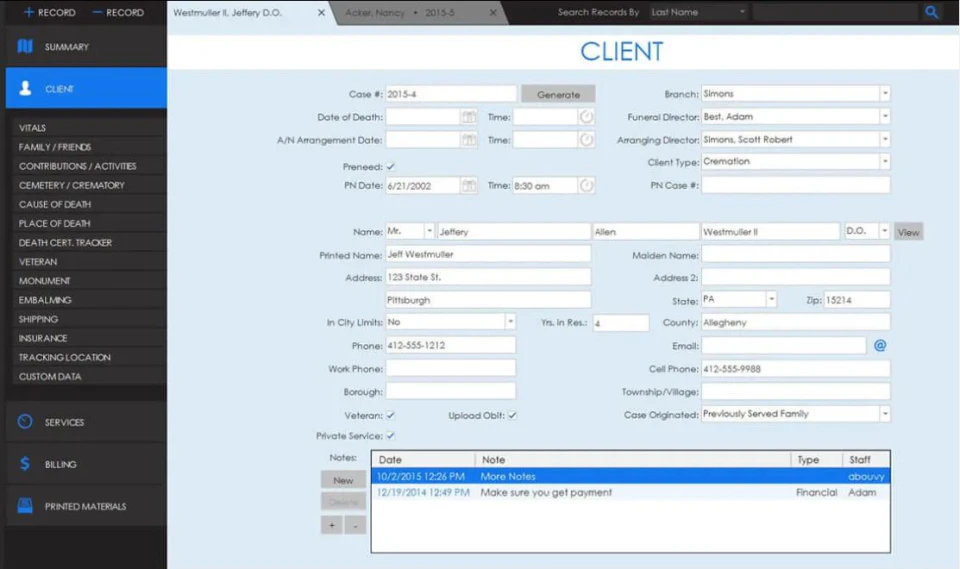
Task: Expand the Case Originated dropdown
Action: tap(885, 414)
